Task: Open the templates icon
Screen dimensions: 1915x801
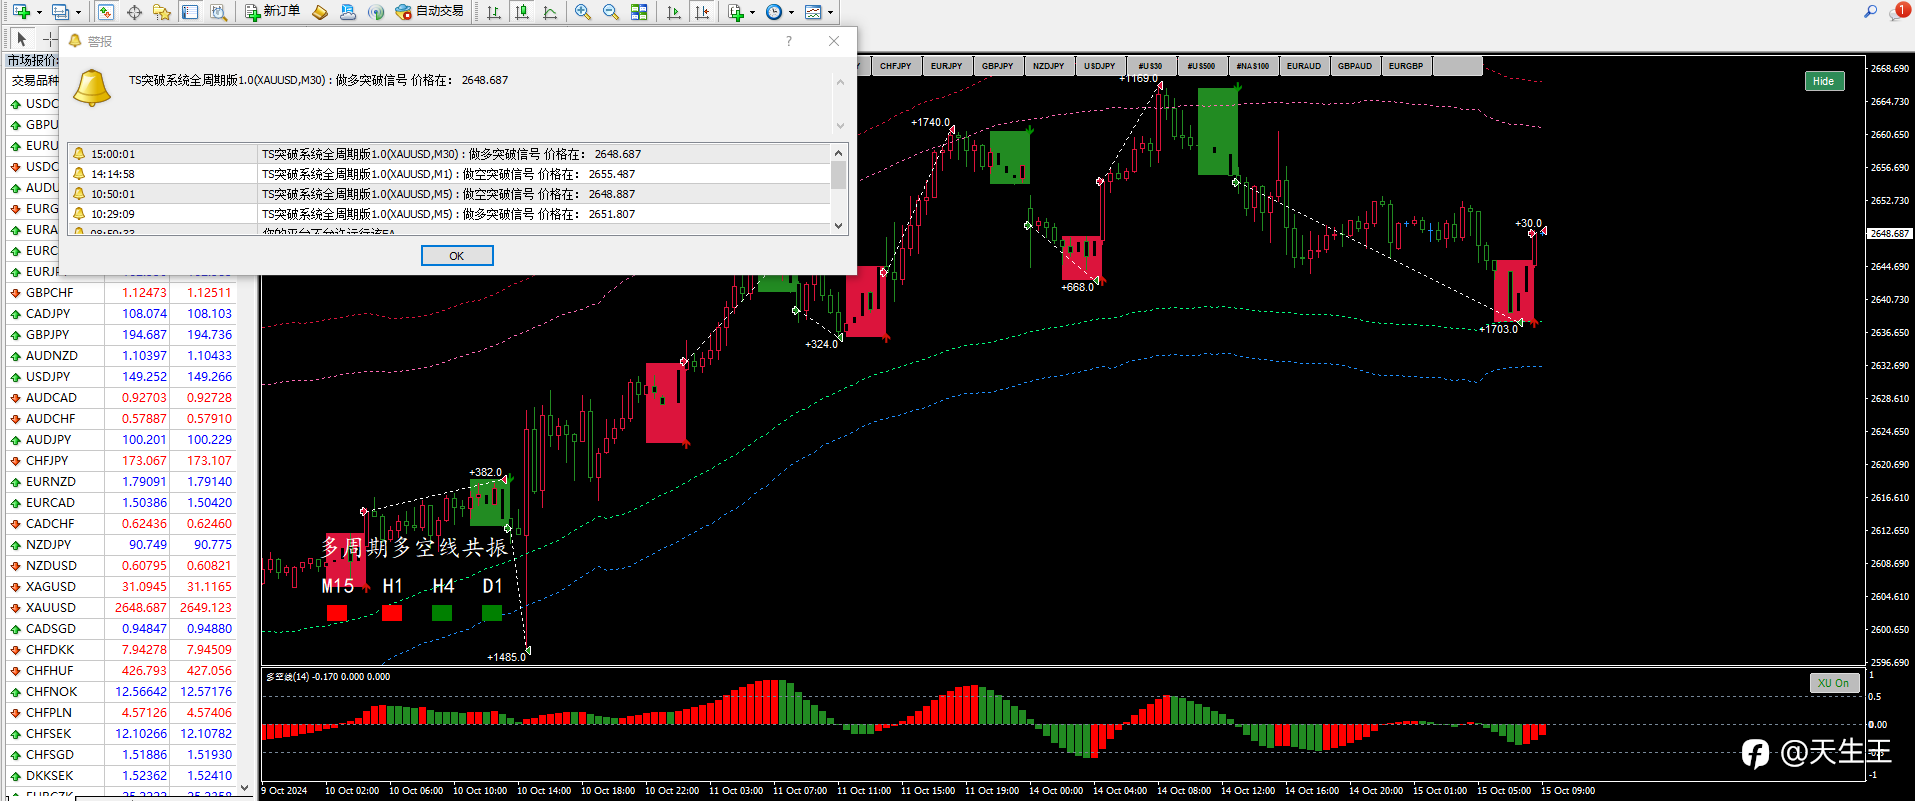Action: pos(813,12)
